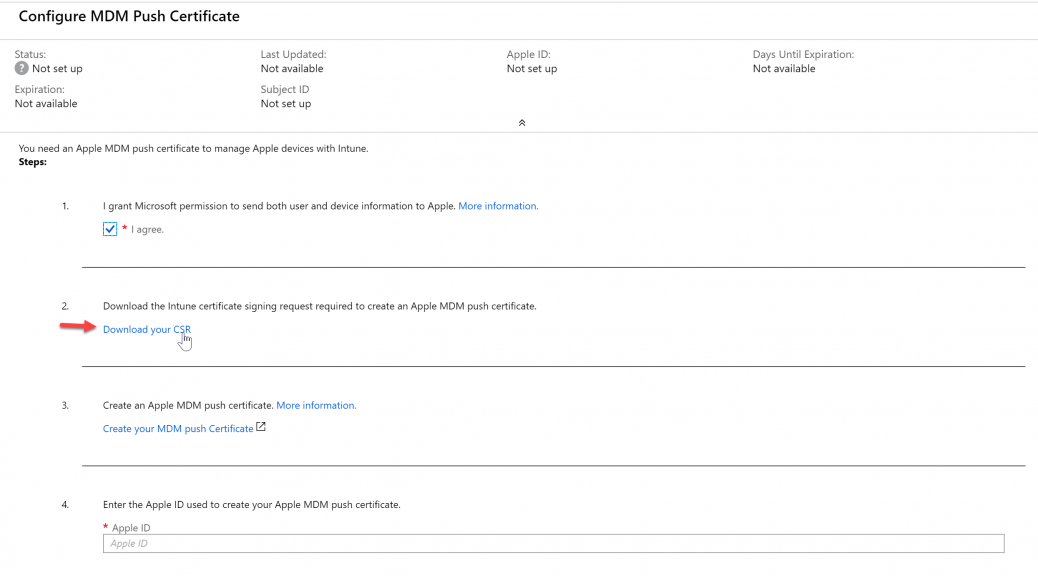Open Create your MDM push Certificate link

(x=178, y=428)
